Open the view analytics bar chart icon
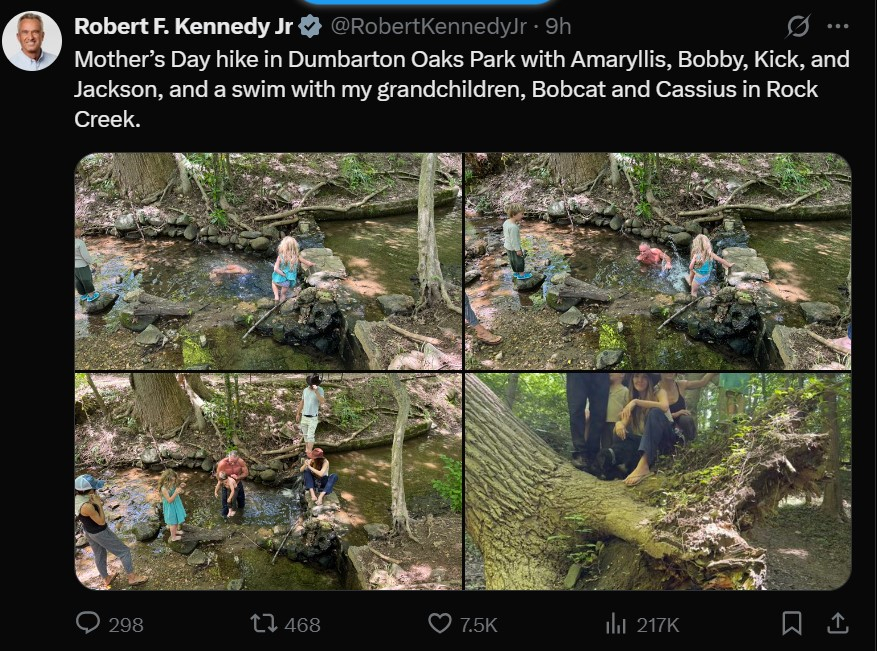The width and height of the screenshot is (877, 651). coord(615,624)
